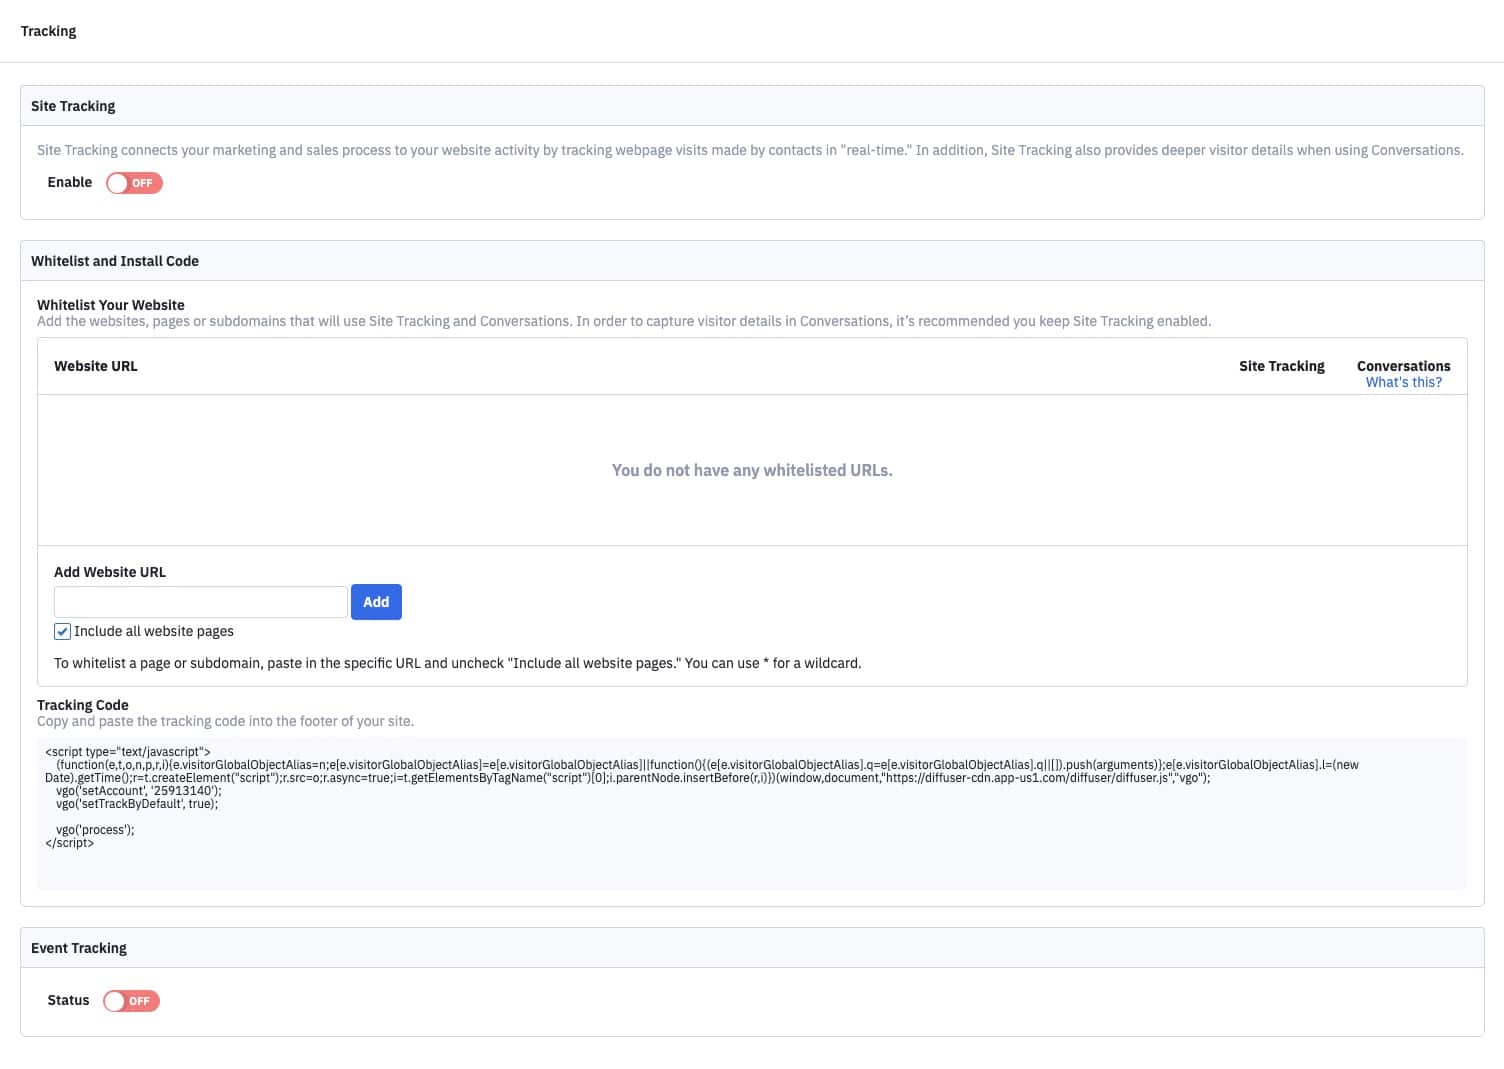Viewport: 1504px width, 1069px height.
Task: Select the tracking code script block
Action: [752, 814]
